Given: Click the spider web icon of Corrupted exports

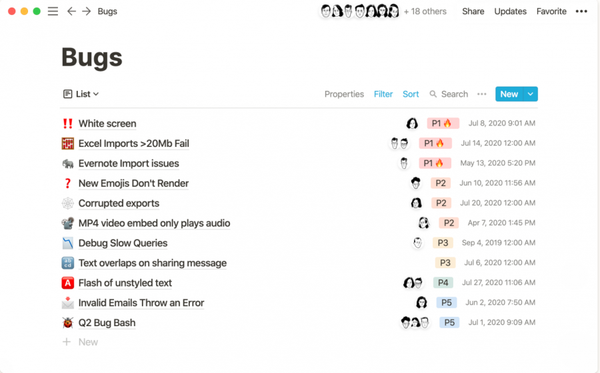Looking at the screenshot, I should [x=68, y=203].
